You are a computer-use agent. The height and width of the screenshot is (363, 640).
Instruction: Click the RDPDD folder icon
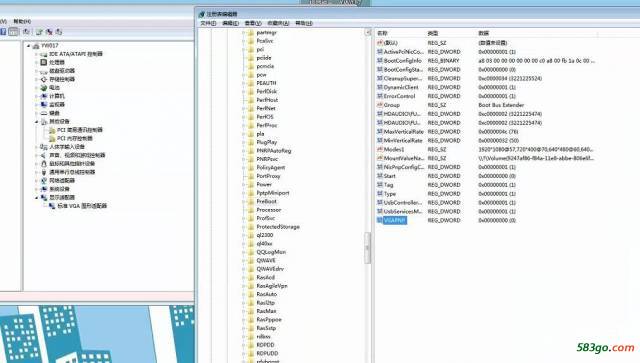click(251, 345)
